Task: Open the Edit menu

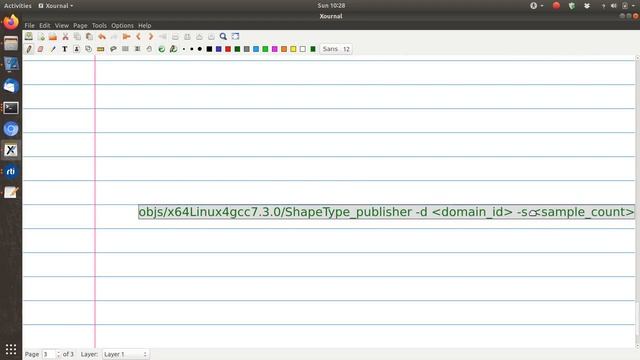Action: (x=44, y=25)
